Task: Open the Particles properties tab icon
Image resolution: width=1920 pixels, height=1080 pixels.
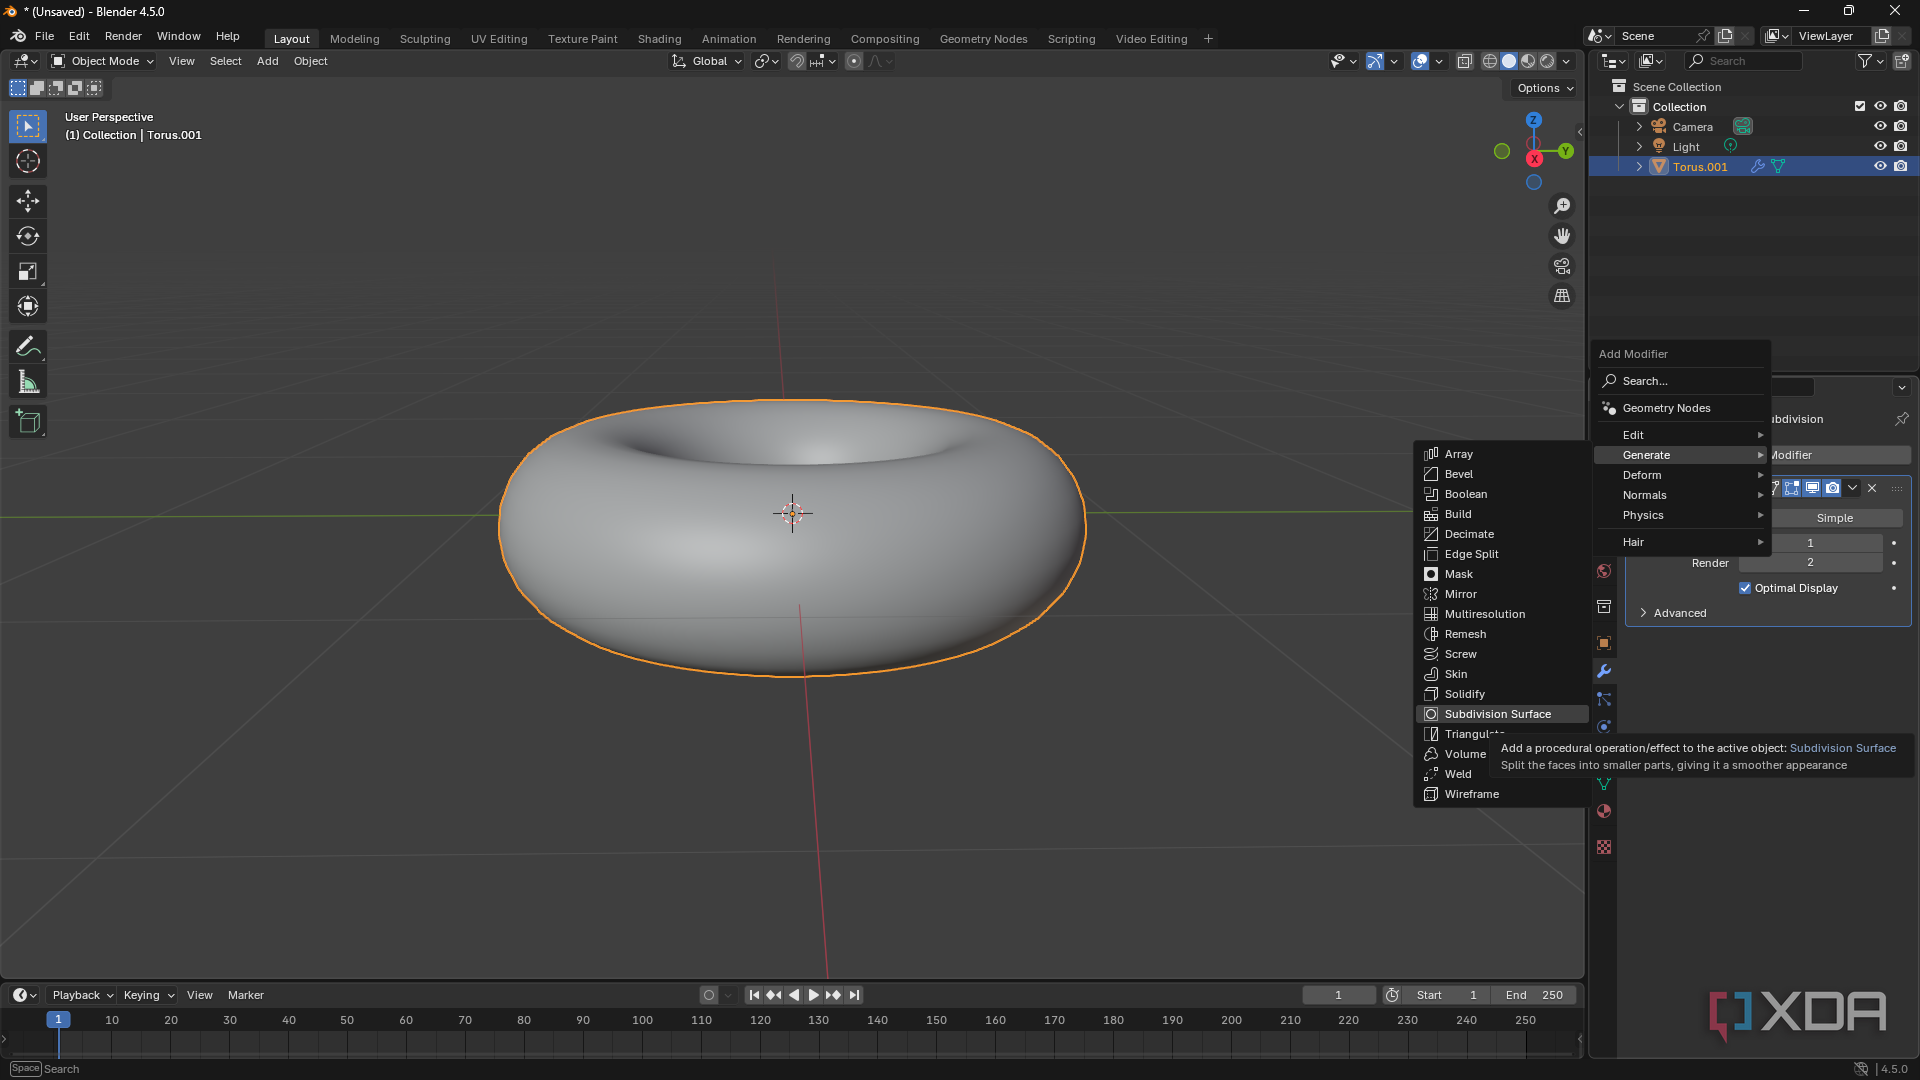Action: pos(1604,699)
